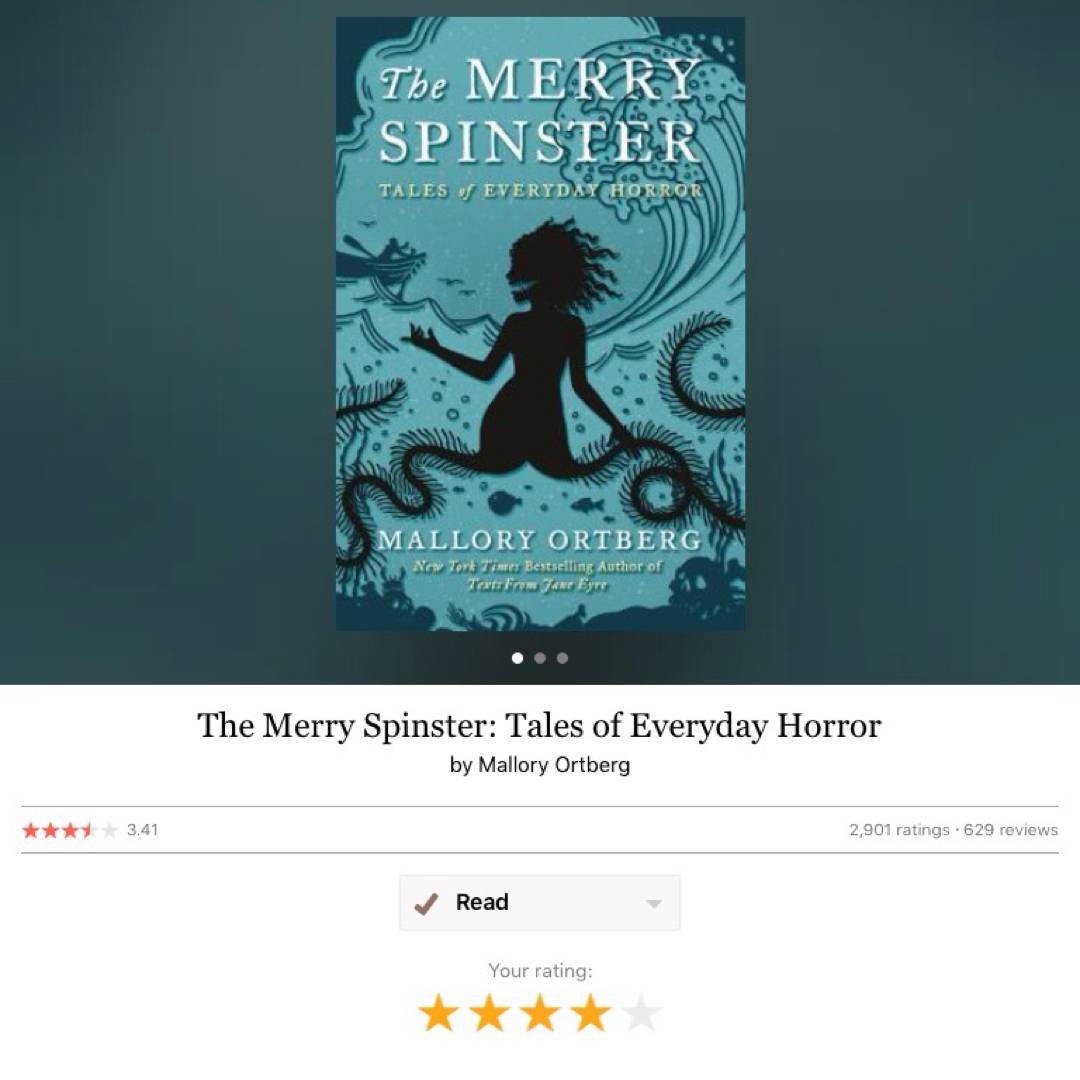Jump to the third carousel dot
Screen dimensions: 1080x1080
point(563,658)
